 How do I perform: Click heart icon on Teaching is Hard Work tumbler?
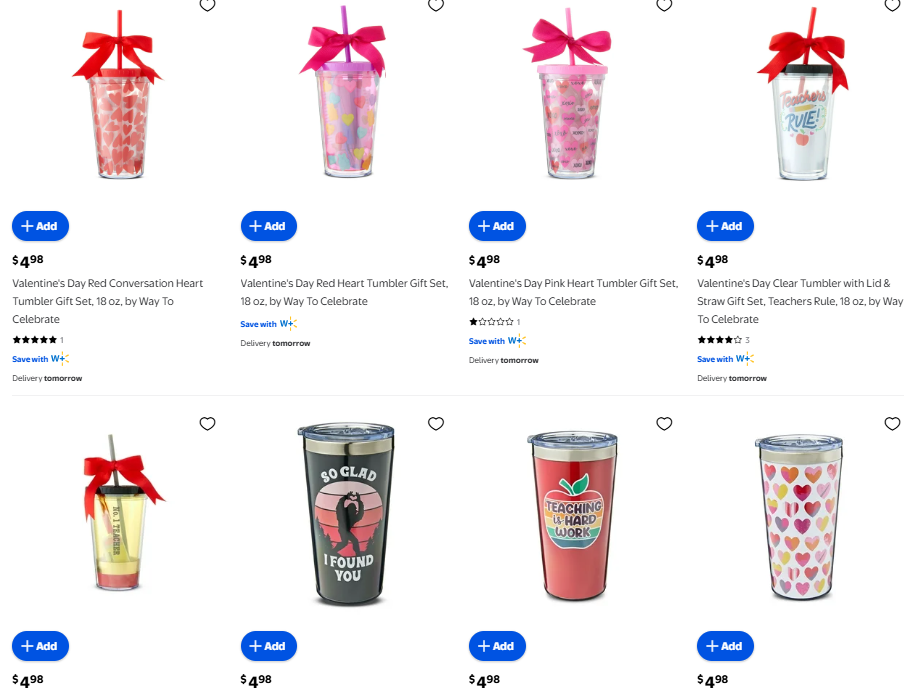pyautogui.click(x=664, y=424)
